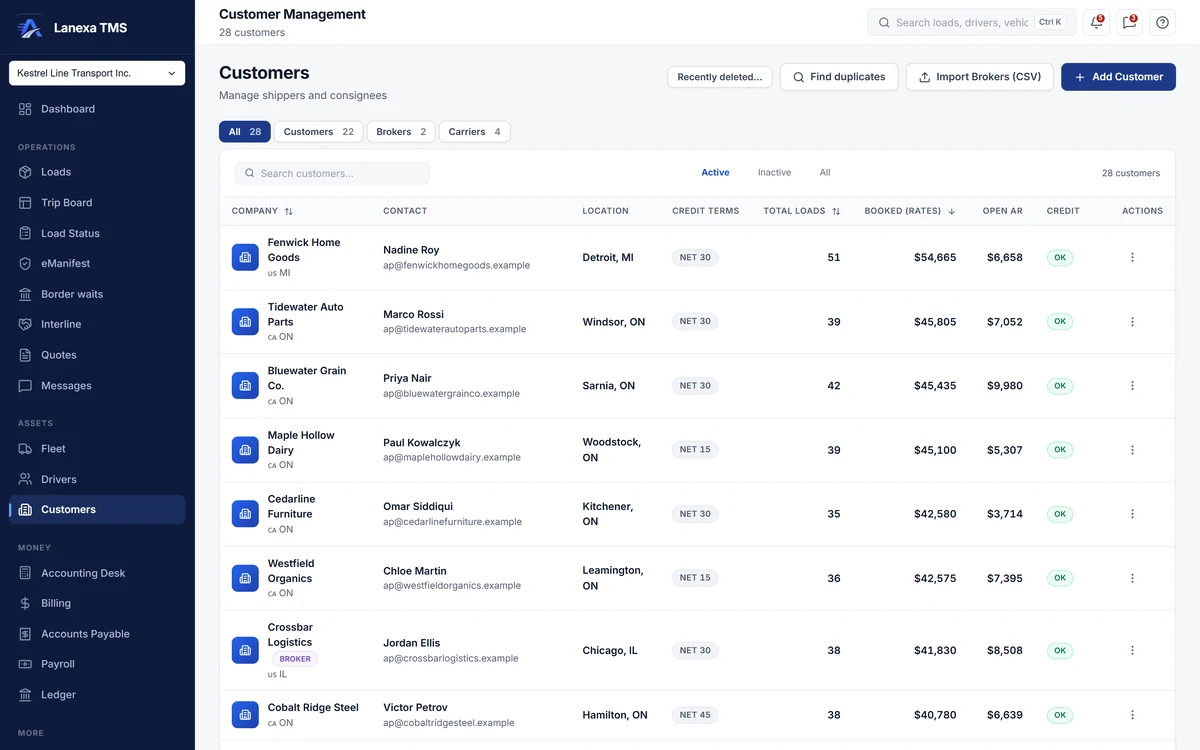
Task: Select the All 28 tab
Action: coord(245,132)
